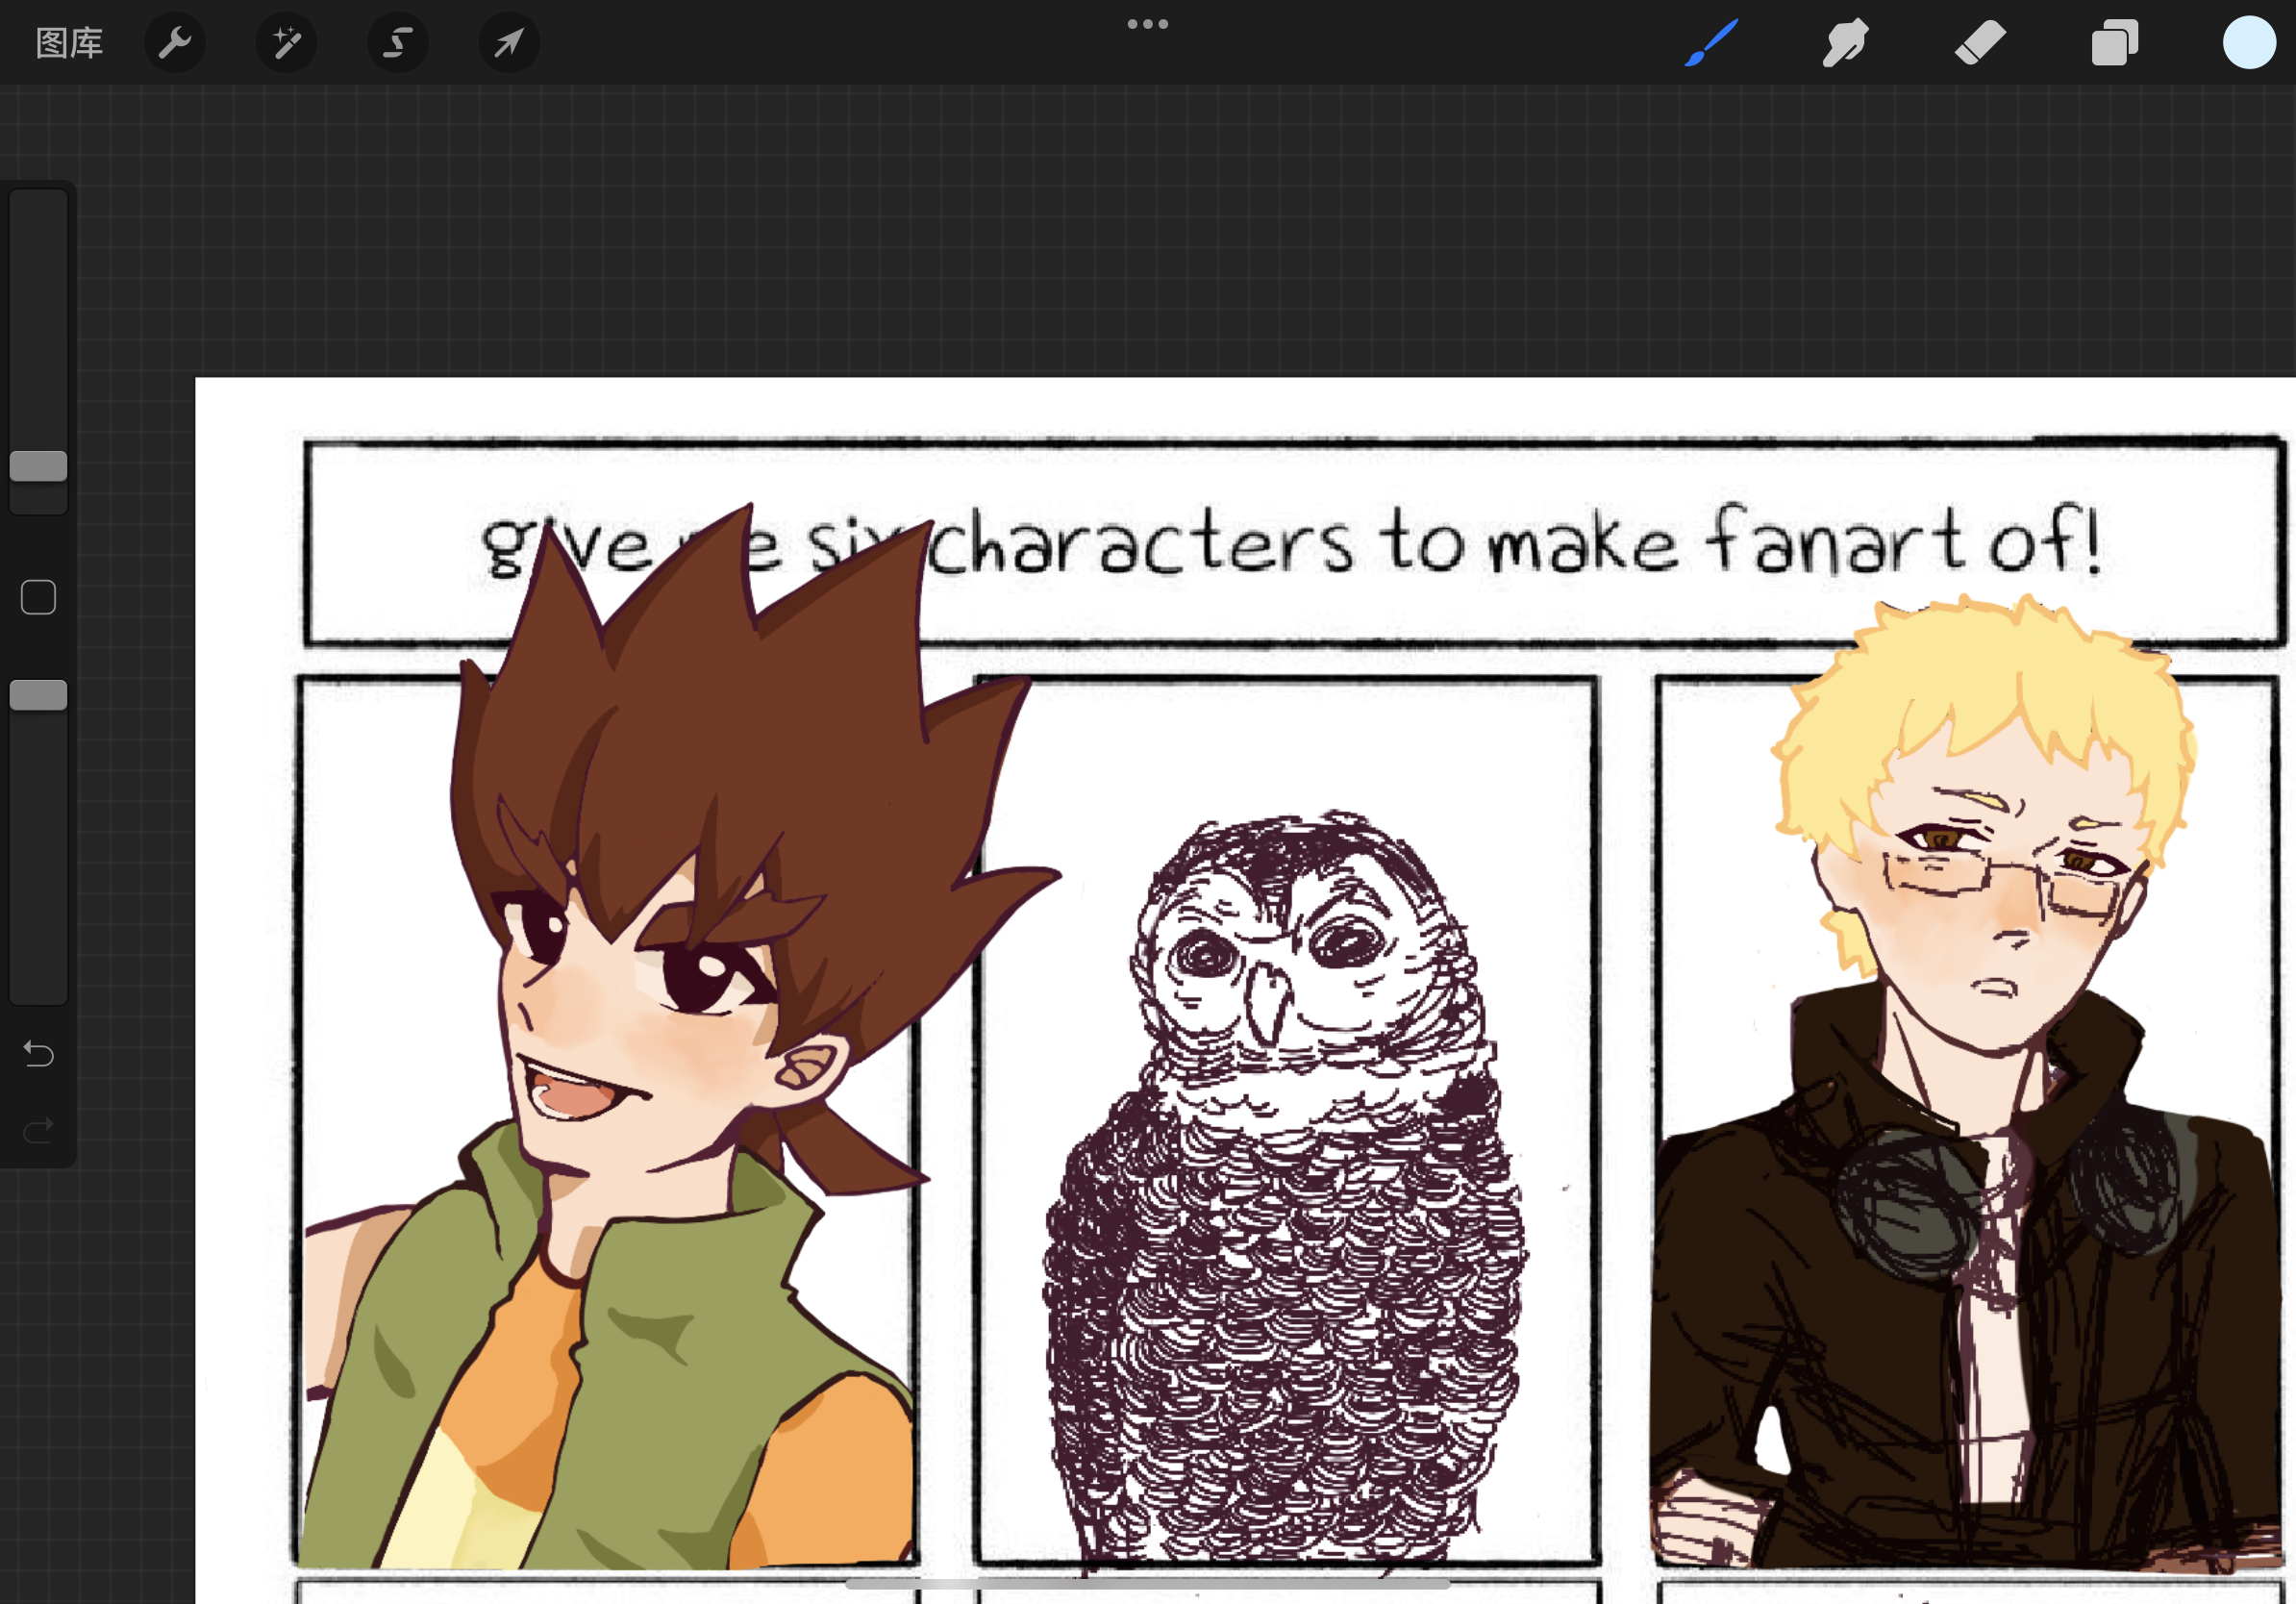Select the Smudge tool

[x=1845, y=43]
